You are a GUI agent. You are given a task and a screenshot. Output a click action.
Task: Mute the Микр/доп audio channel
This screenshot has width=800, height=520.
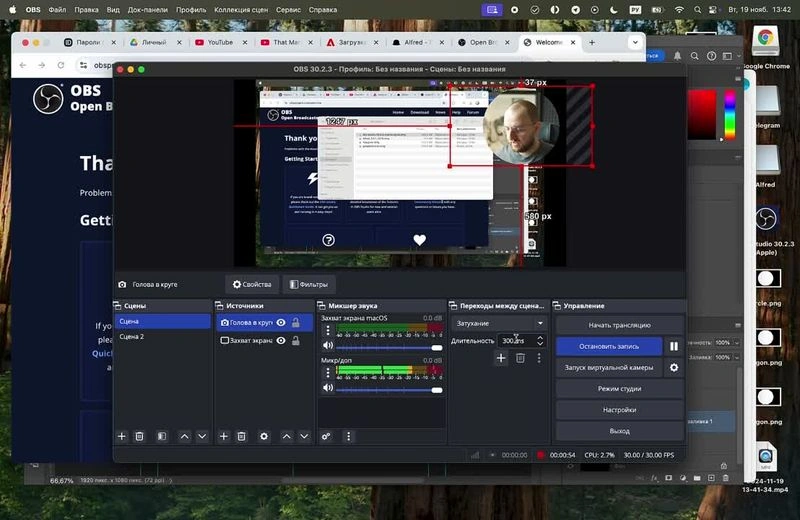328,388
